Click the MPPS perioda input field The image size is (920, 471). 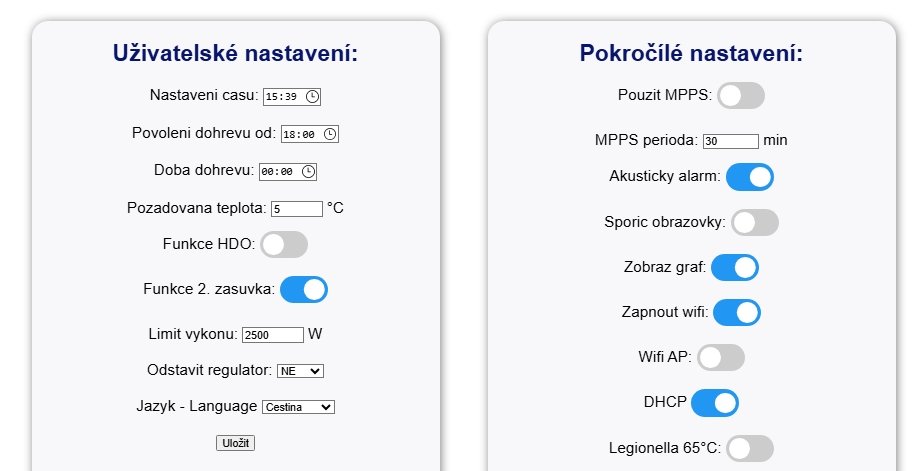tap(730, 141)
